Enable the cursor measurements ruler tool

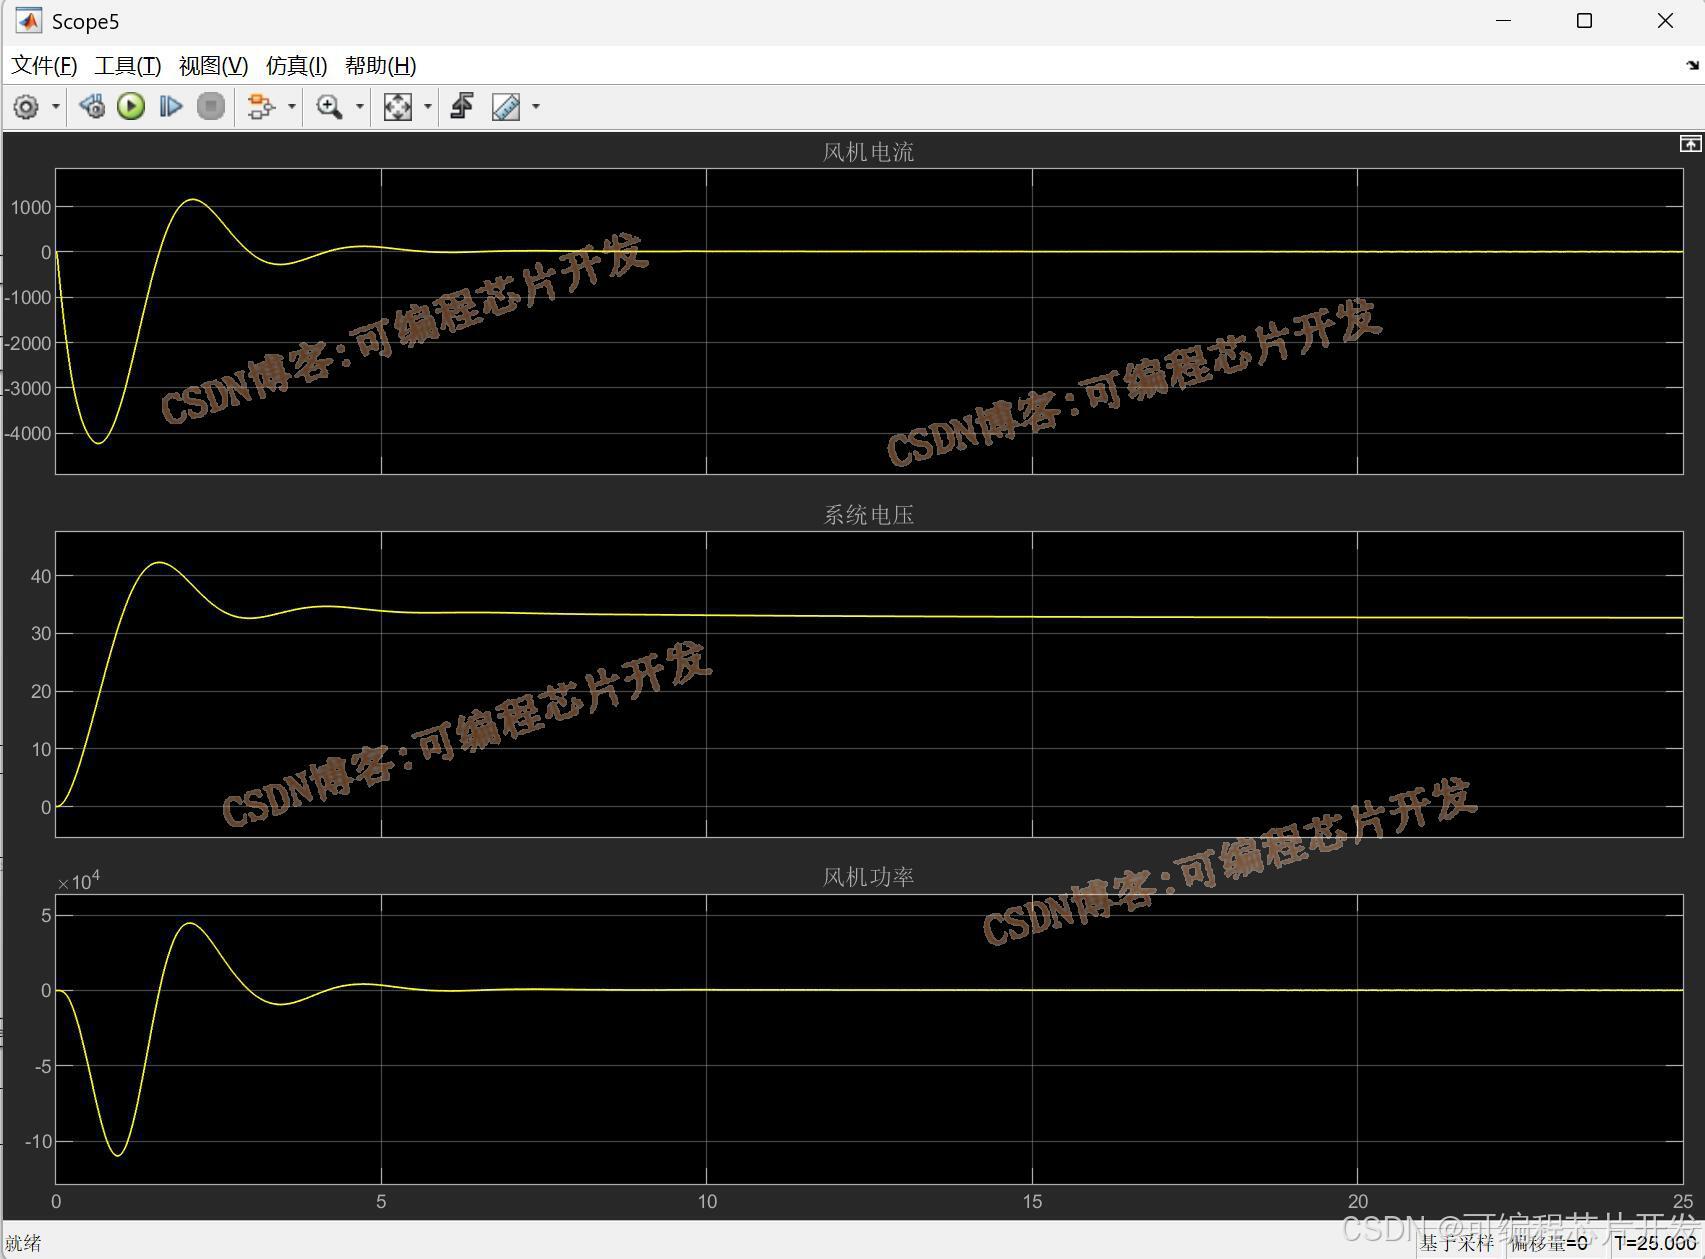tap(506, 106)
